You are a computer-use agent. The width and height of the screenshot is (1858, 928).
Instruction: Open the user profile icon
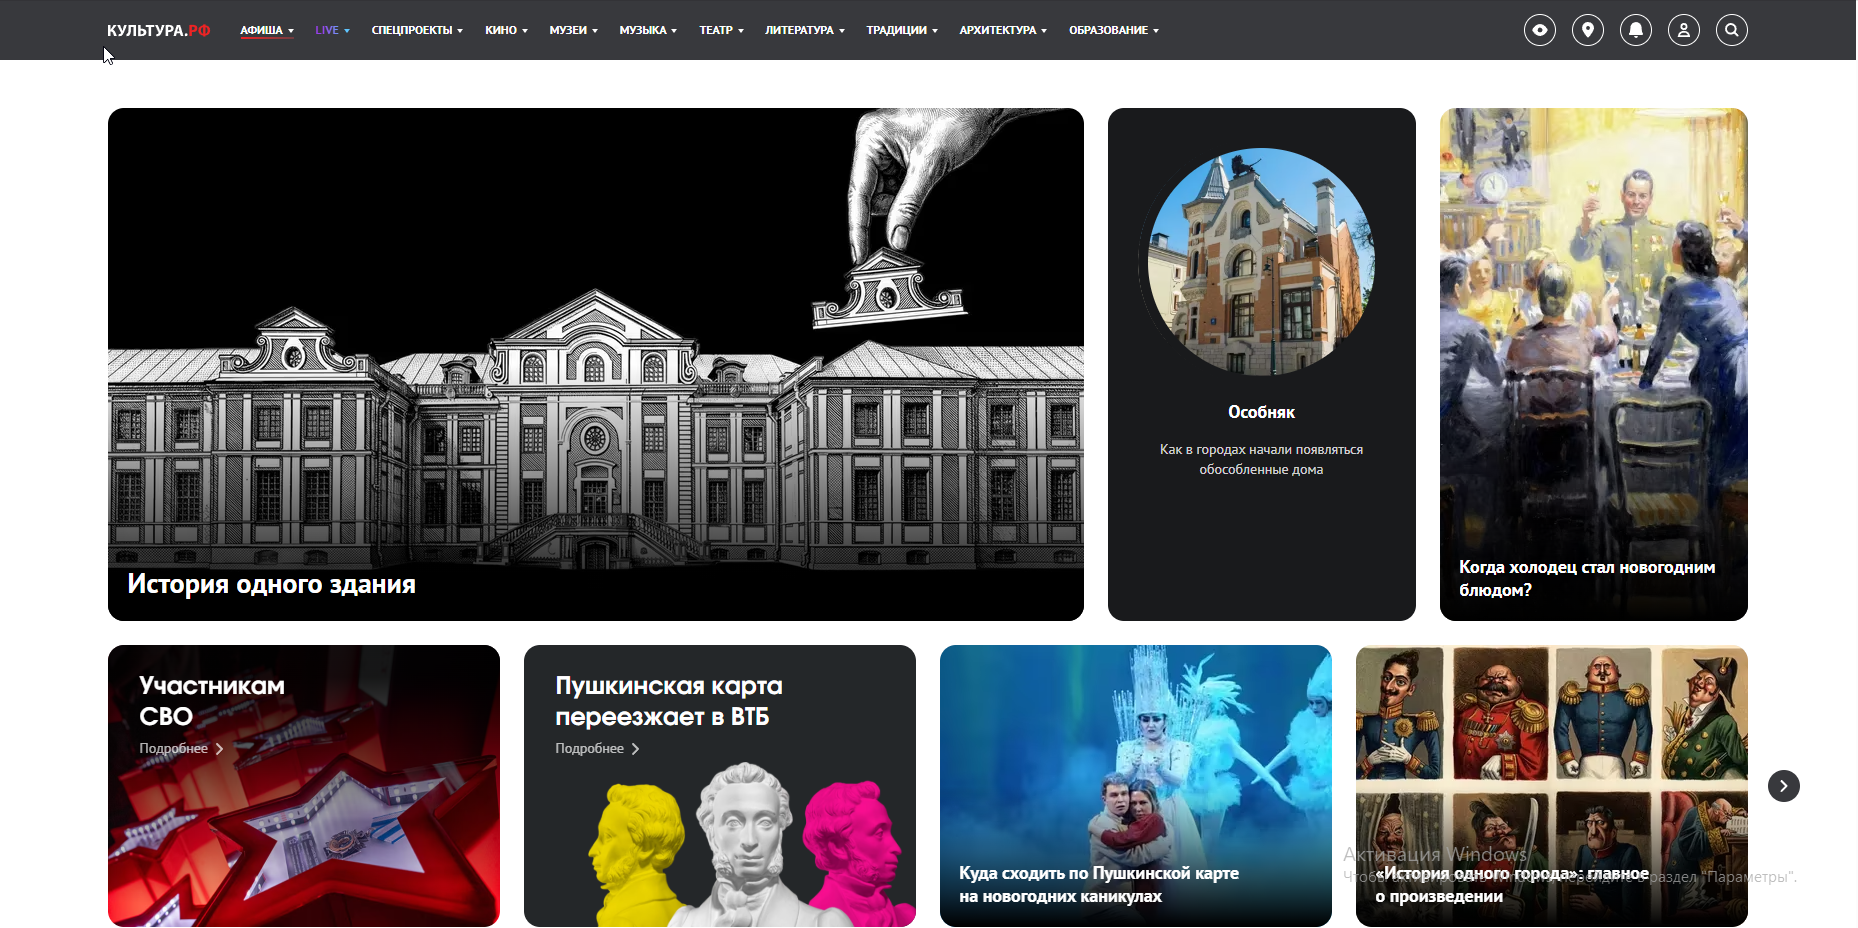[x=1683, y=30]
